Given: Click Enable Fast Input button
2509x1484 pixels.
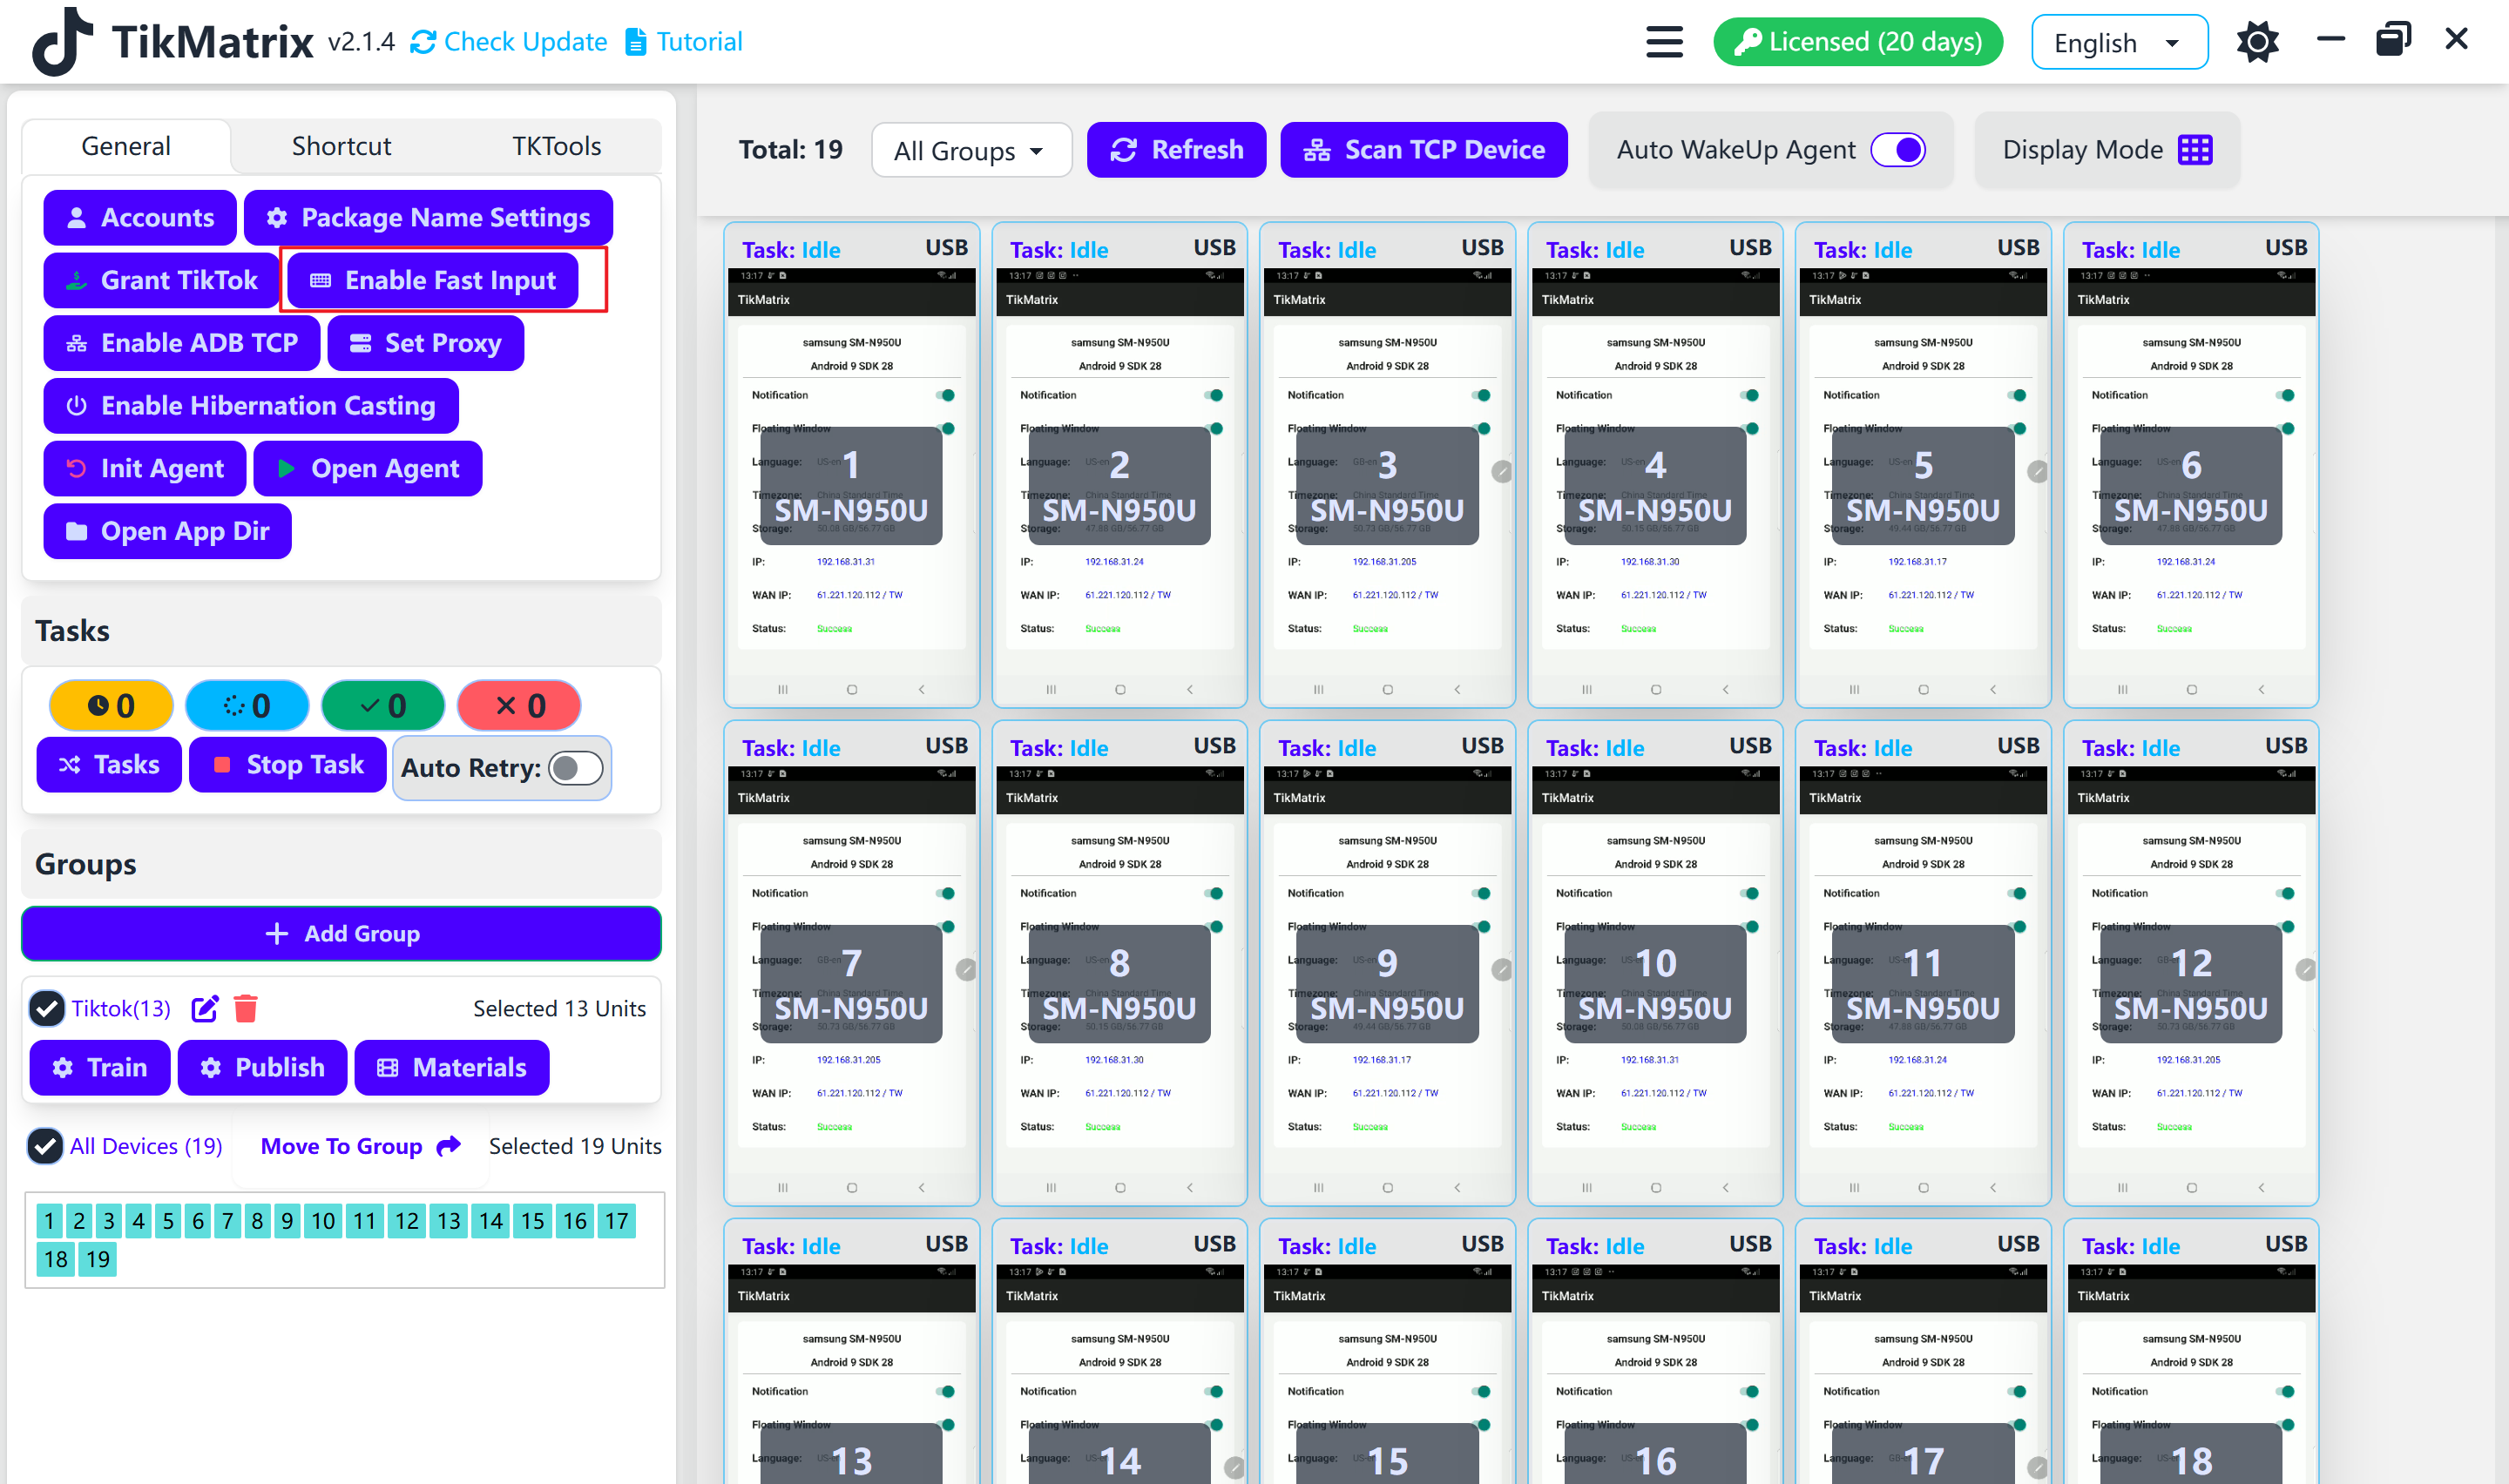Looking at the screenshot, I should (x=432, y=281).
